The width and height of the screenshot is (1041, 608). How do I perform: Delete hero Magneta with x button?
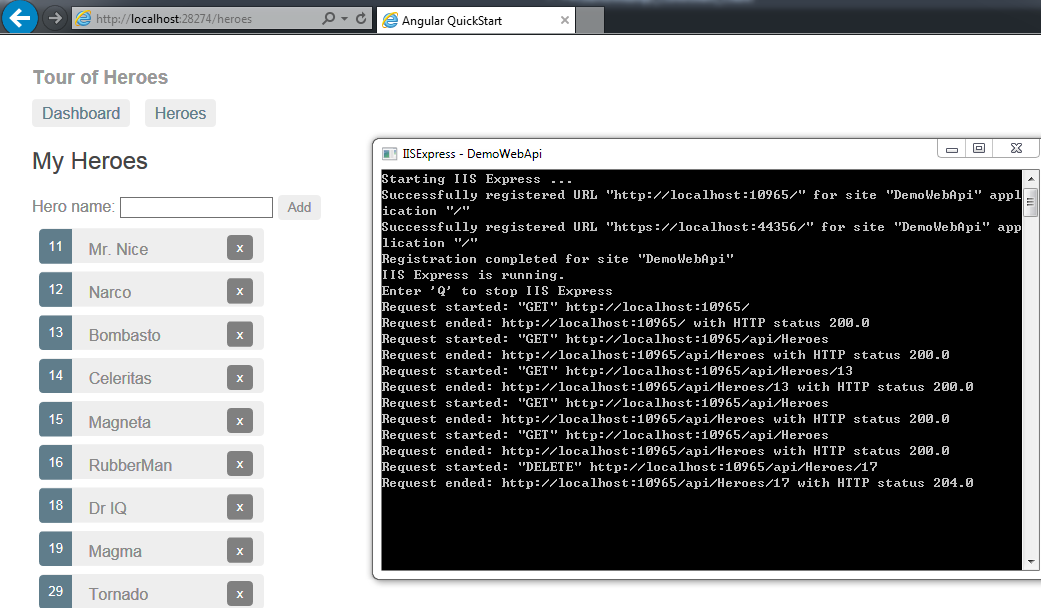(x=240, y=421)
